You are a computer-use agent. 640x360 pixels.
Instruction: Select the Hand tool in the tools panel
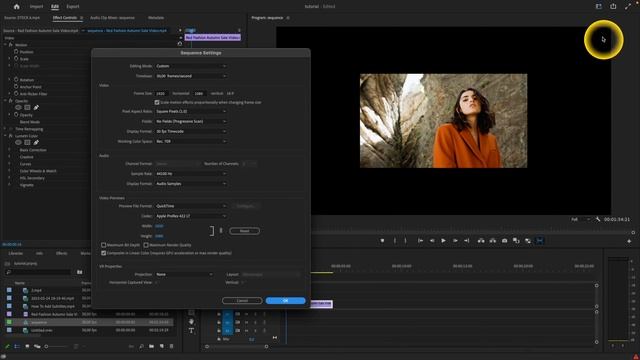(x=191, y=322)
